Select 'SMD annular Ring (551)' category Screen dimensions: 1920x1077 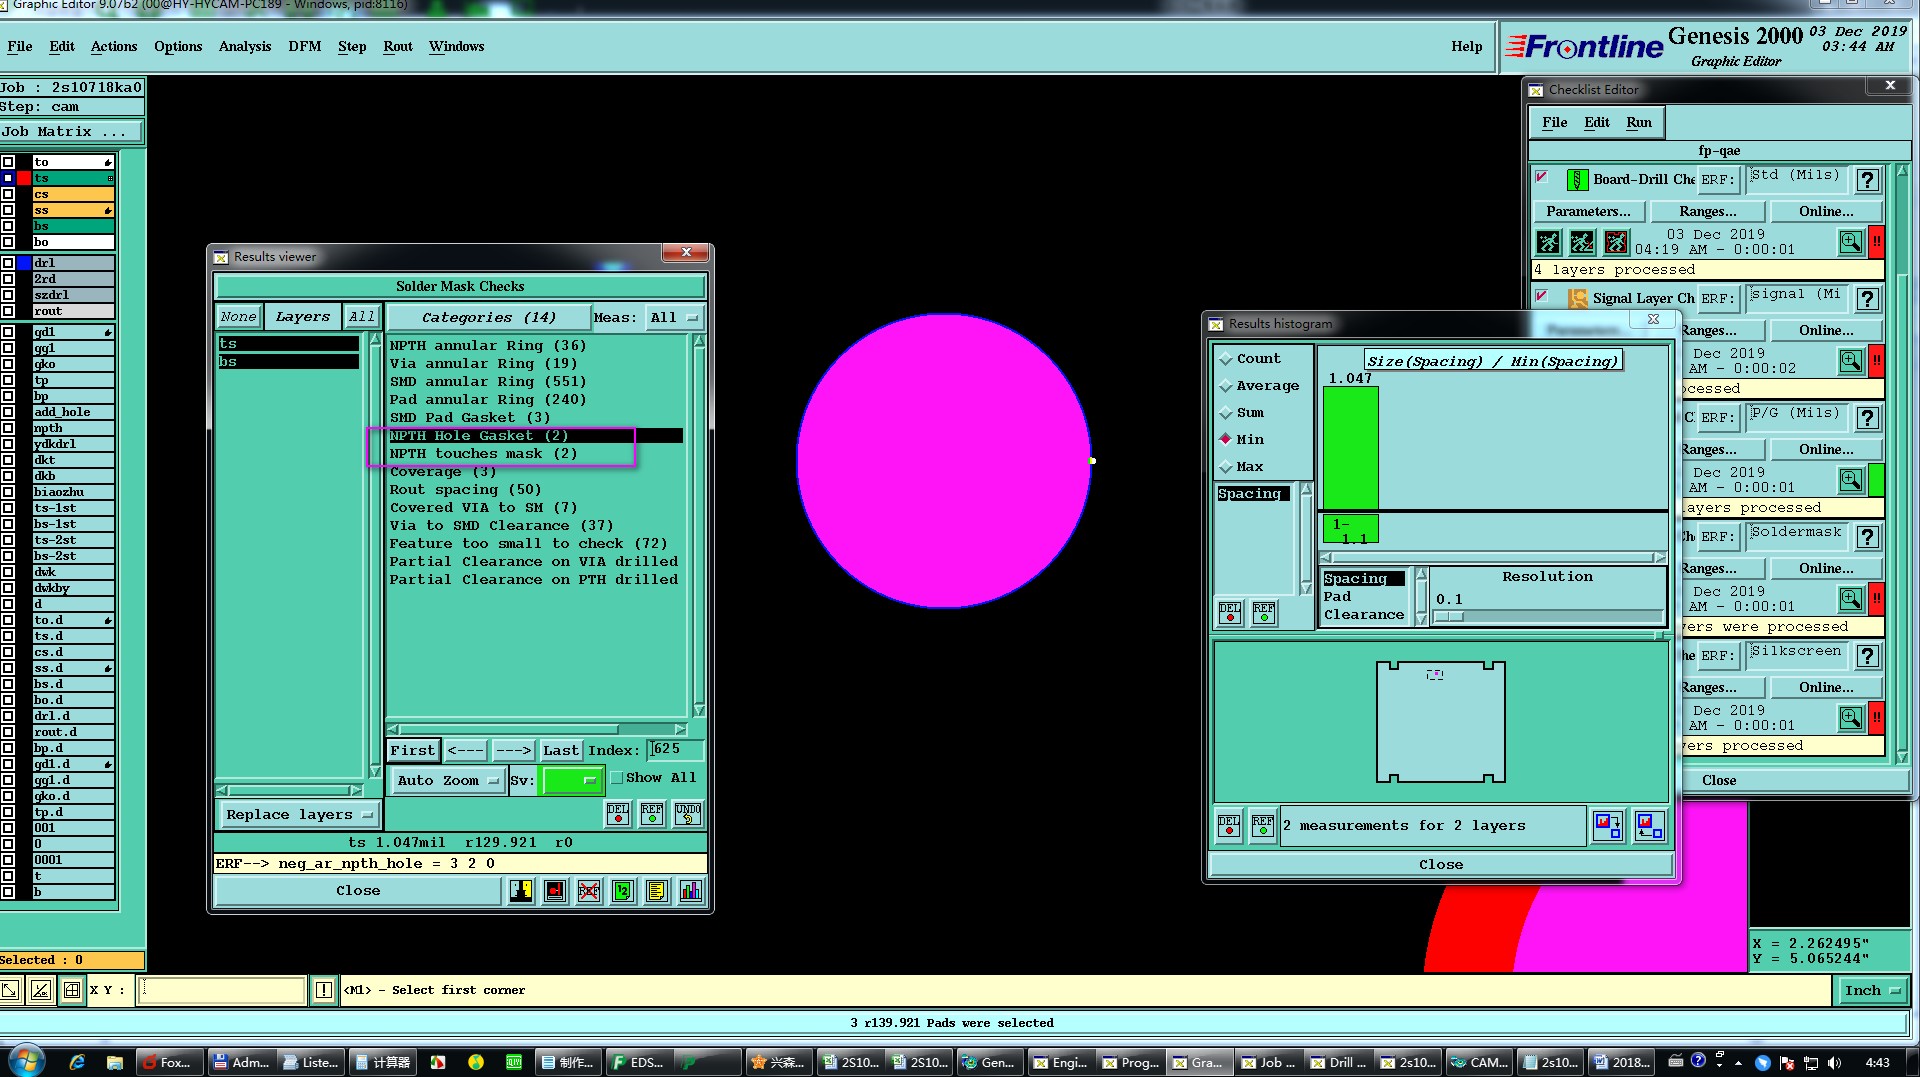487,382
